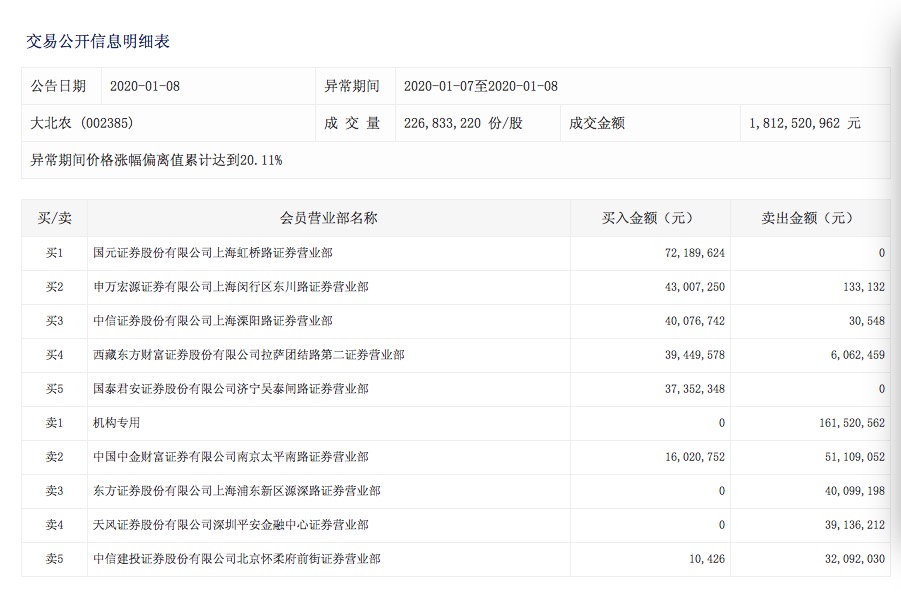Viewport: 901px width, 593px height.
Task: Click the 涨幅偏离值累计达到20.11% notice text
Action: coord(157,160)
